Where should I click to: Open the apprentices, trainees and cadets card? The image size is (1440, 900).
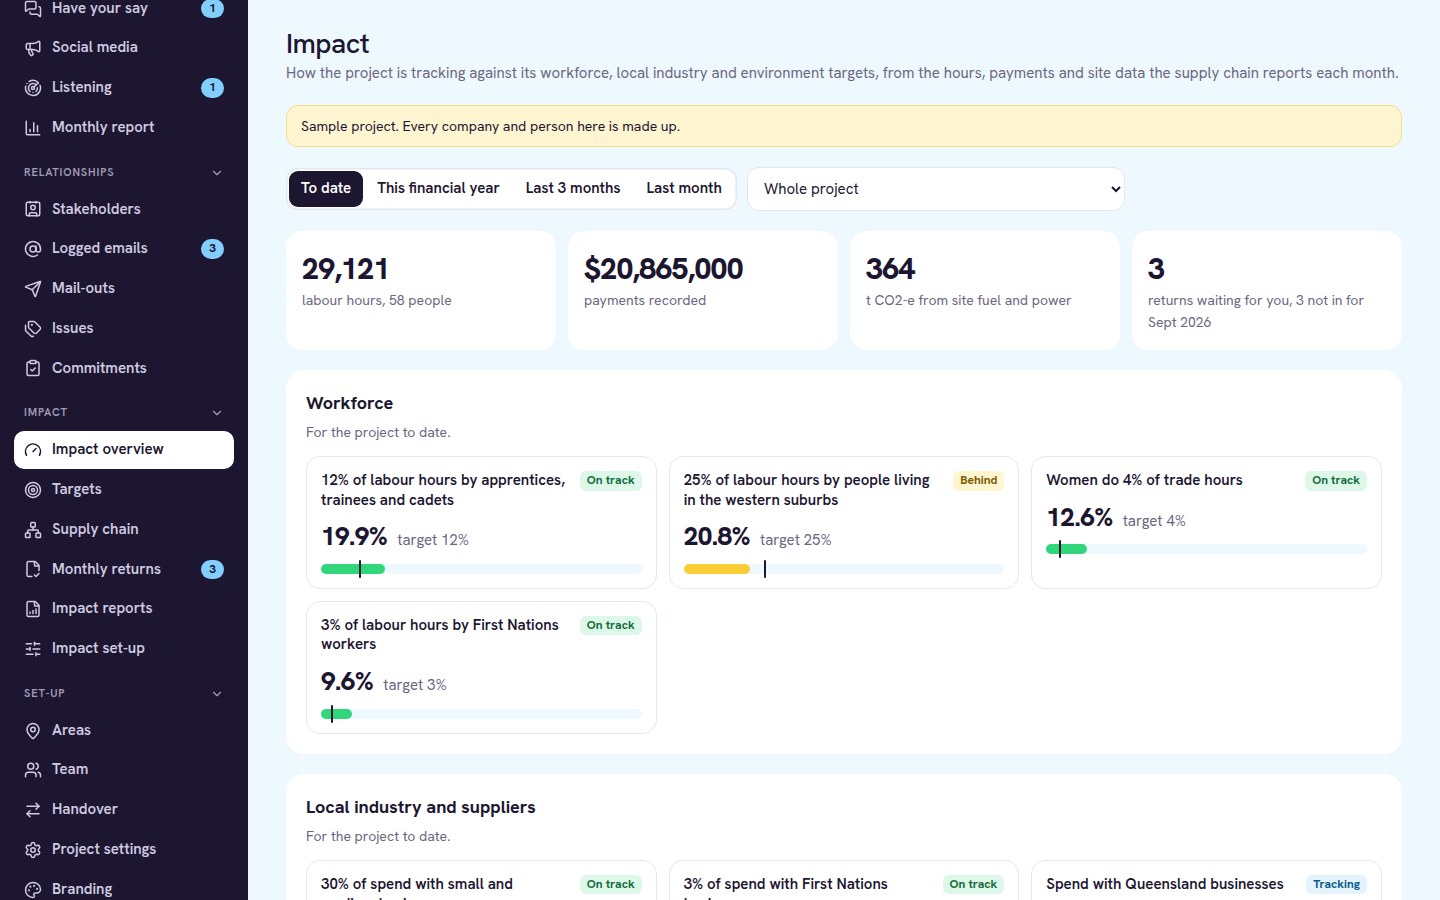[x=481, y=522]
